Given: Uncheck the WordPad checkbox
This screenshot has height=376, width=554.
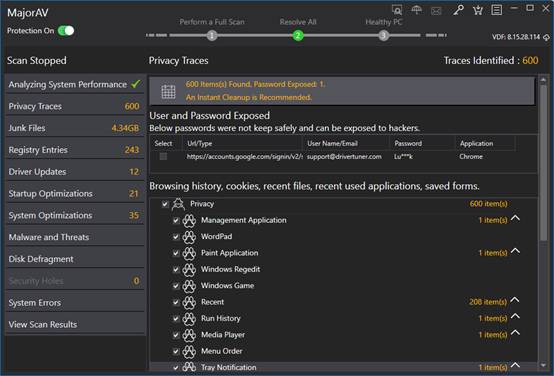Looking at the screenshot, I should click(x=176, y=236).
